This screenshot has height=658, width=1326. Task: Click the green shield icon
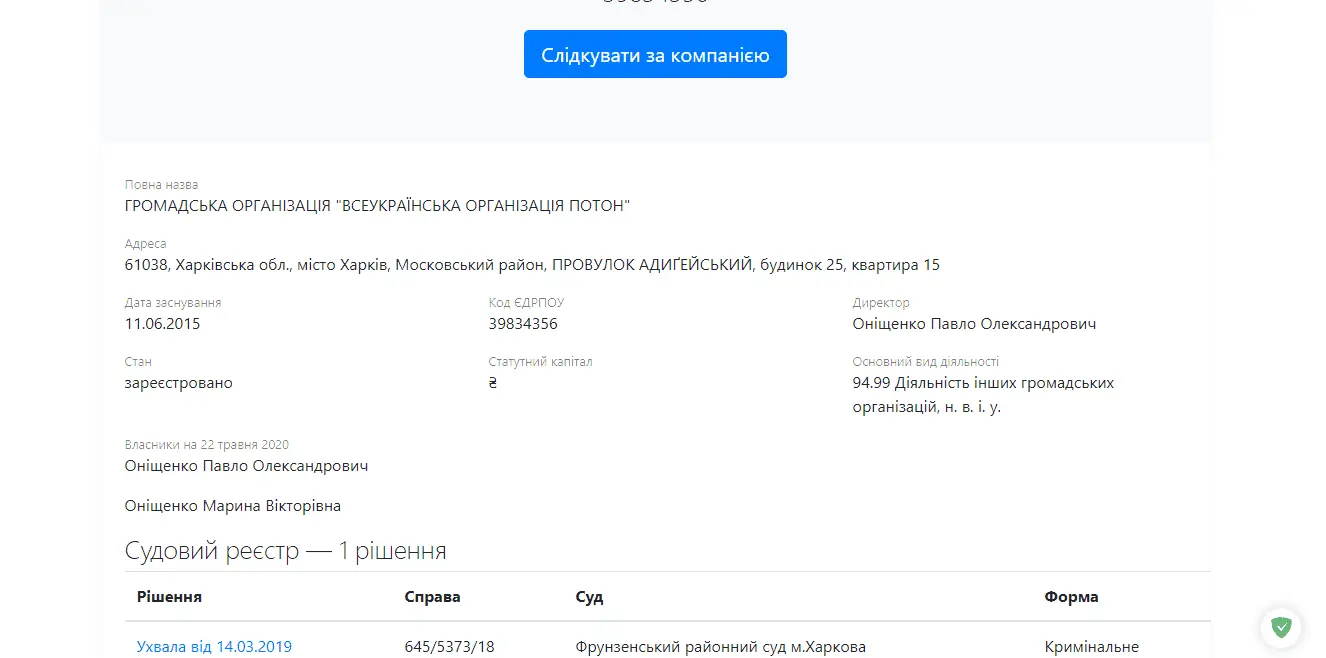(1280, 627)
